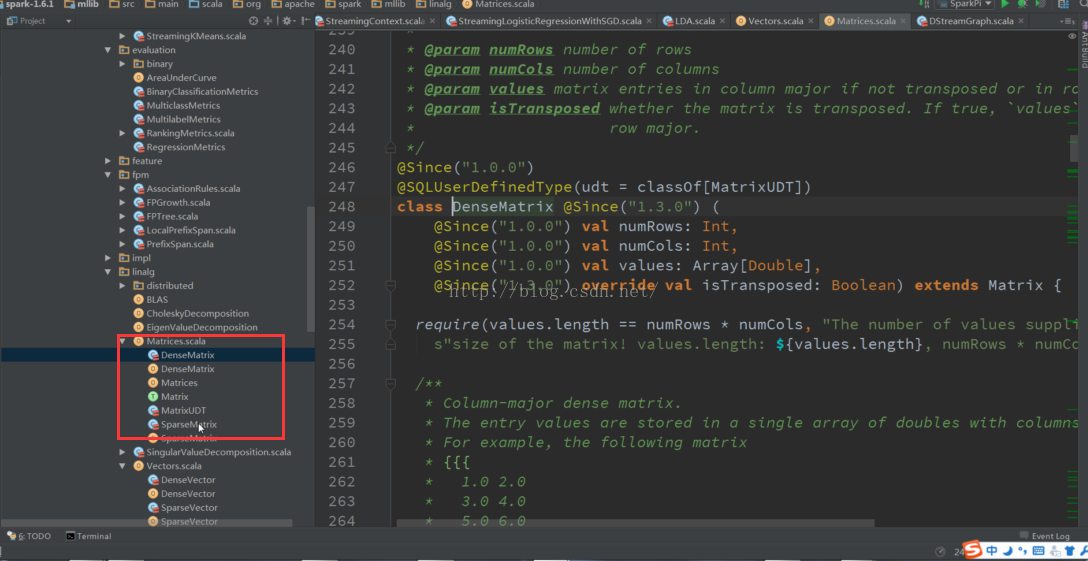Close the Vectors.scala tab

click(810, 21)
